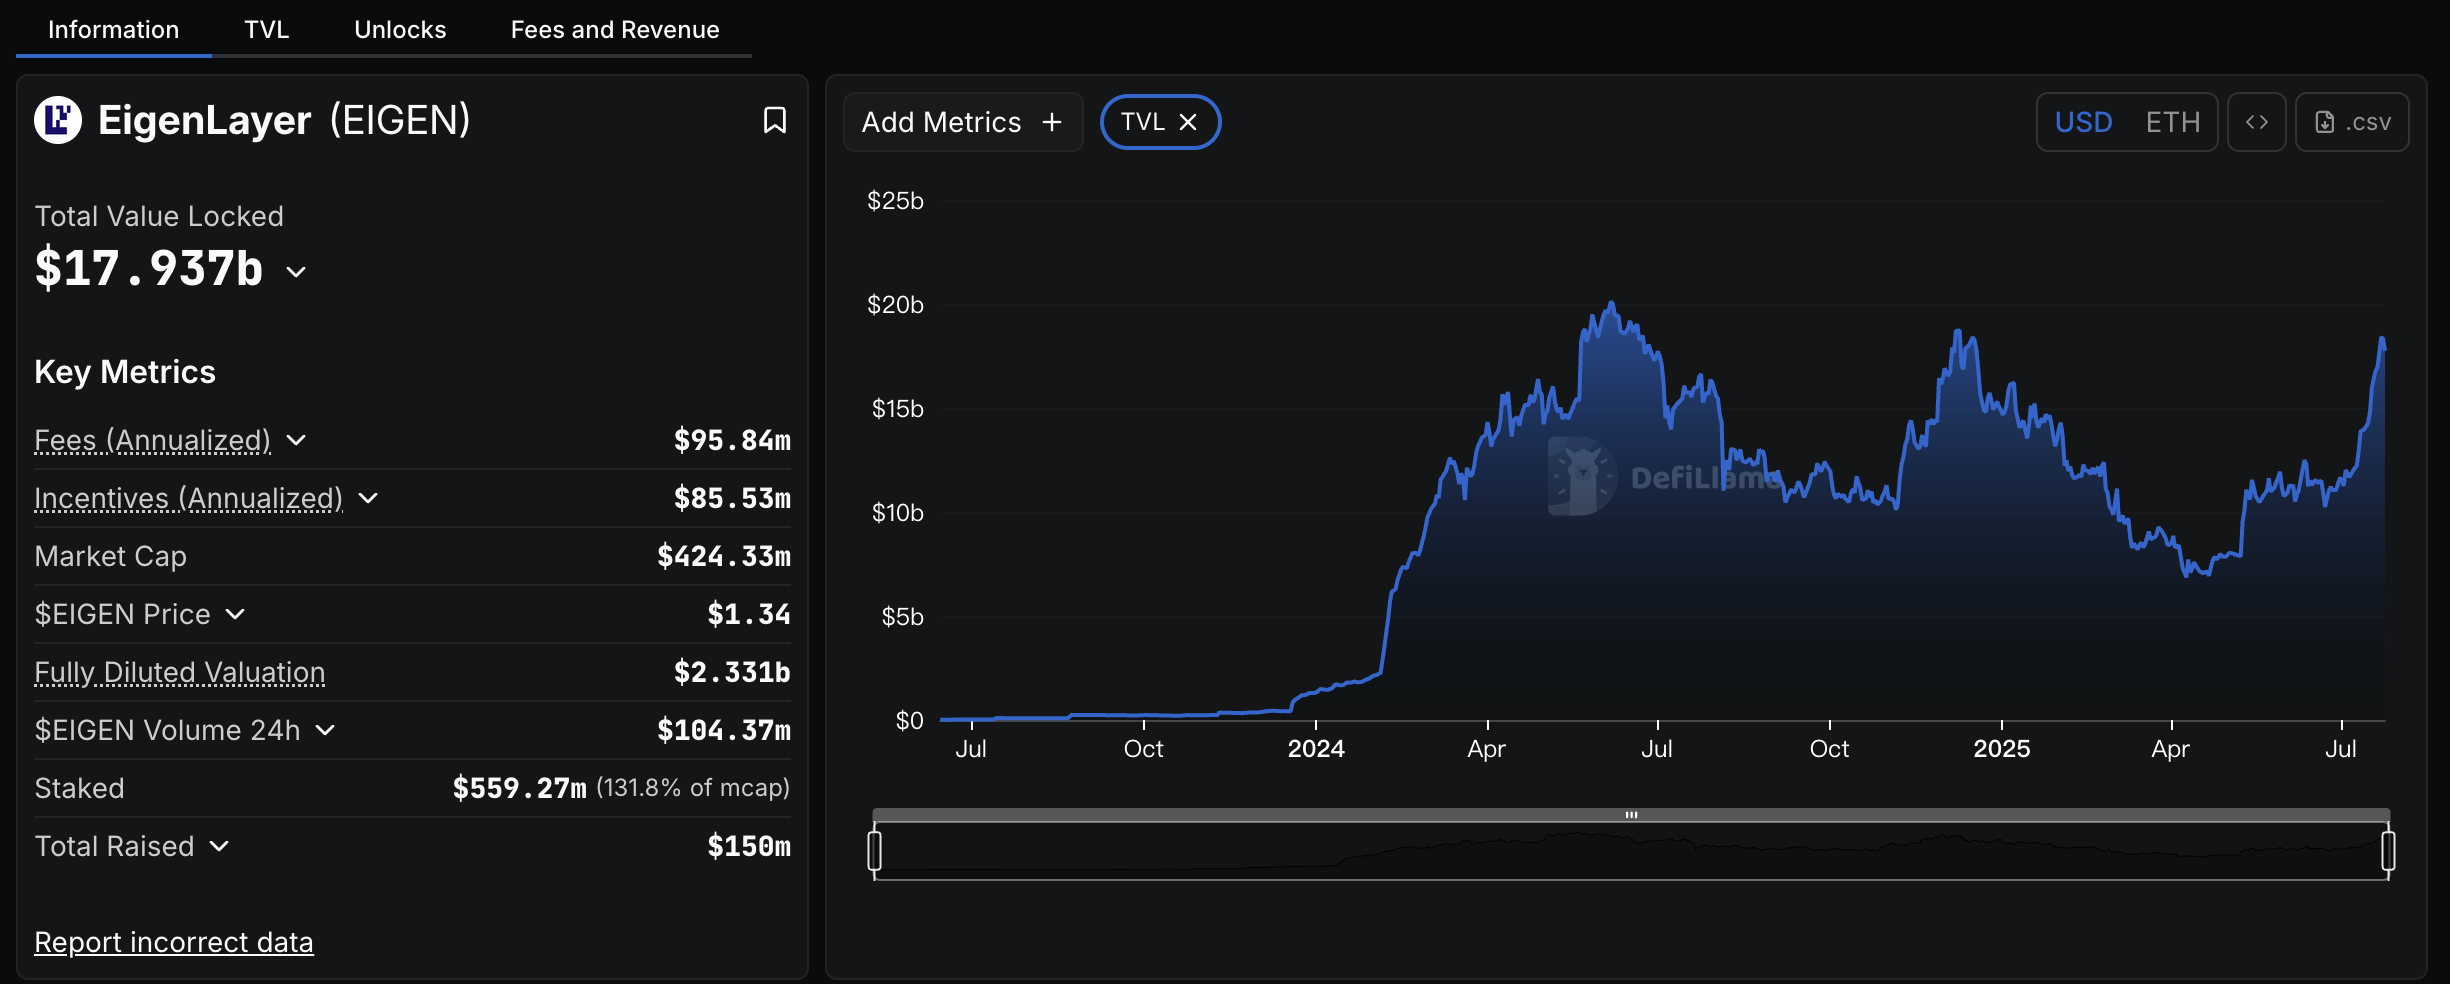The image size is (2450, 984).
Task: Click the 2024 label on the chart axis
Action: click(x=1316, y=749)
